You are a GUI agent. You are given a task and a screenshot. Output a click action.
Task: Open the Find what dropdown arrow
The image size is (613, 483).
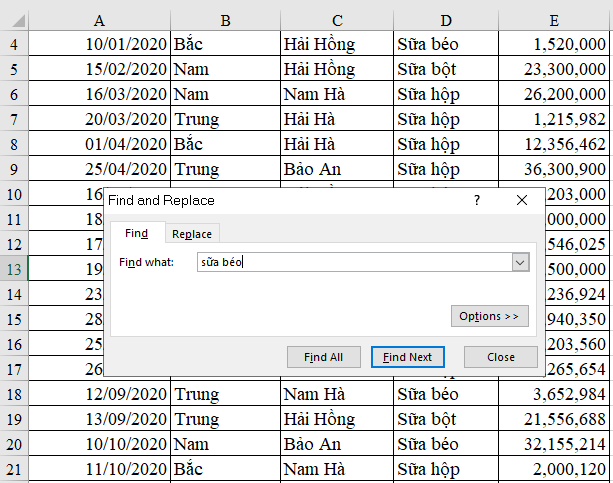(x=519, y=262)
